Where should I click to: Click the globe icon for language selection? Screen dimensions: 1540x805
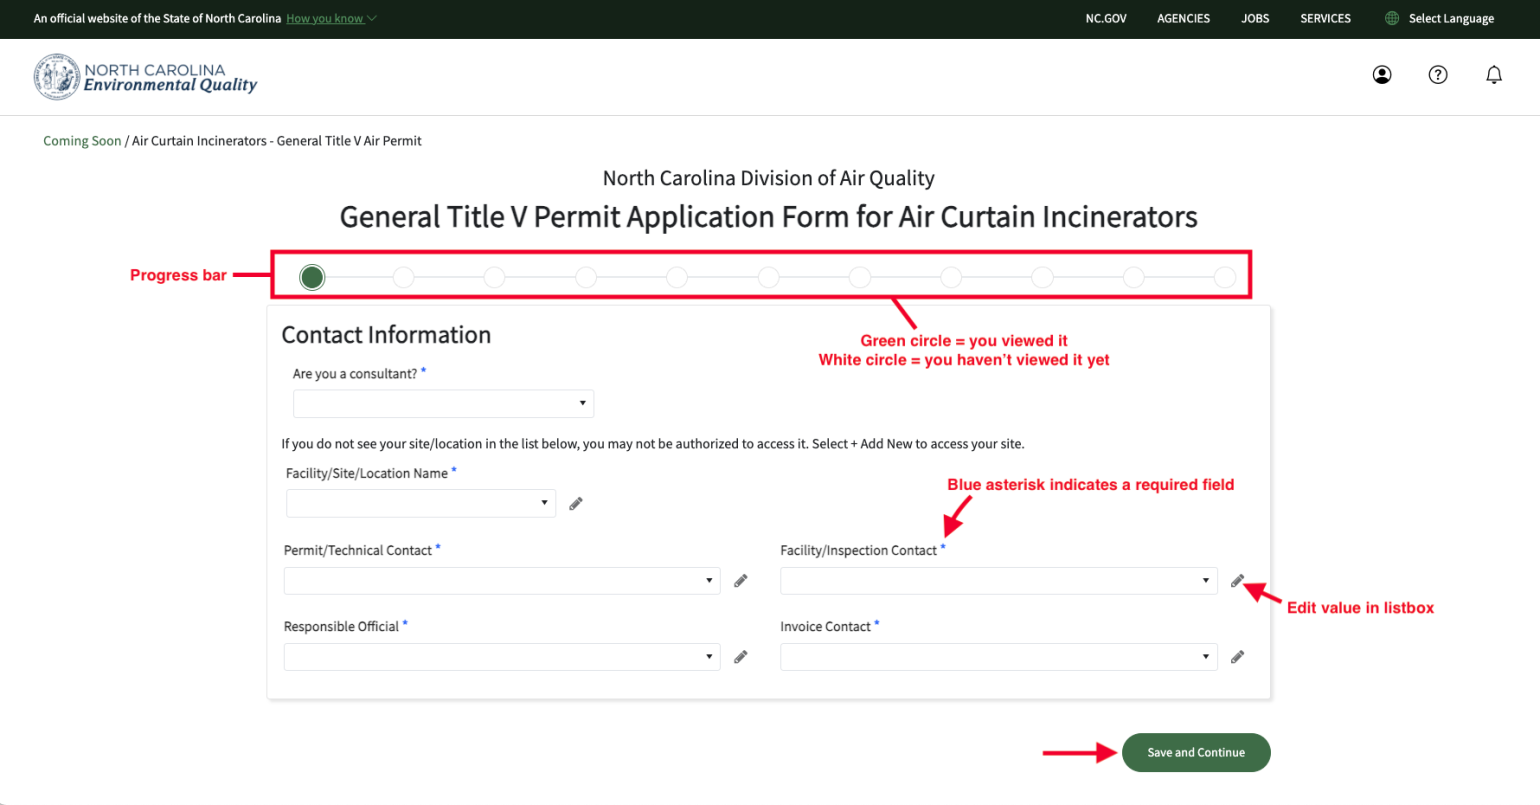click(x=1392, y=18)
